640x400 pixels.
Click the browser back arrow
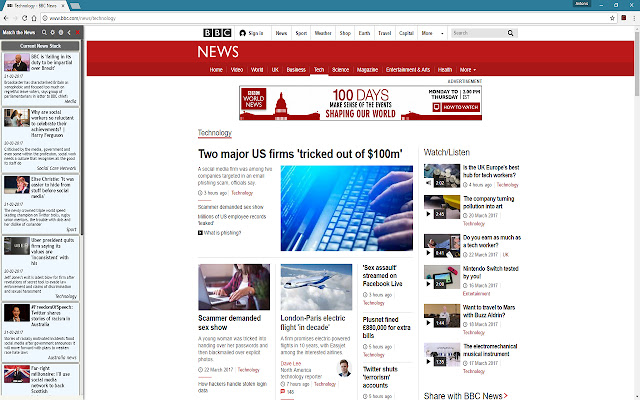pyautogui.click(x=6, y=18)
